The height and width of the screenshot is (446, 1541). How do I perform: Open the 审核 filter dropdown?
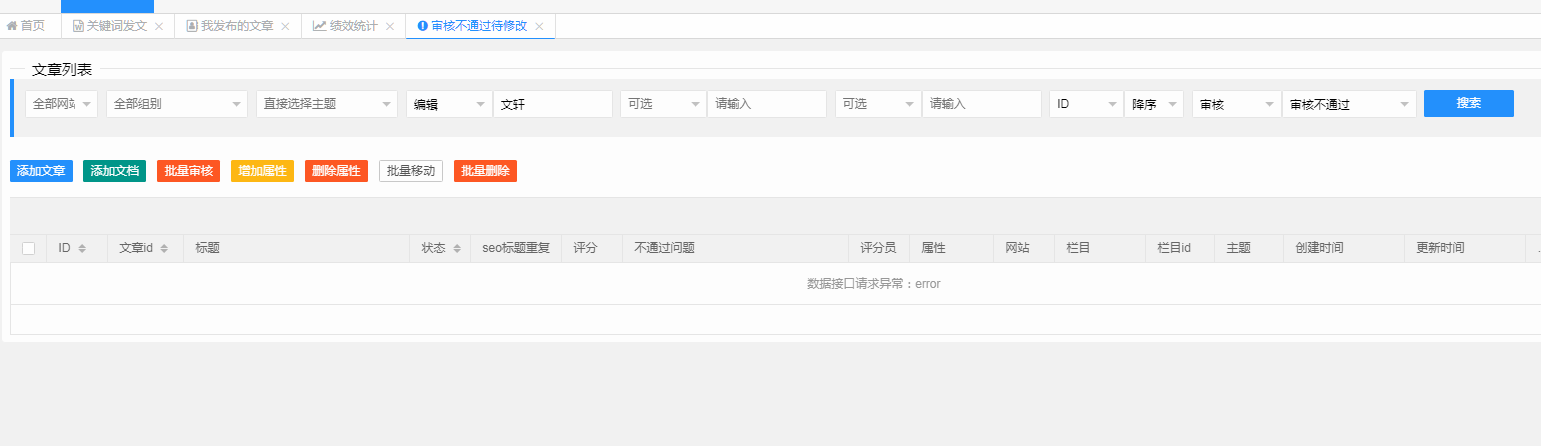coord(1236,104)
